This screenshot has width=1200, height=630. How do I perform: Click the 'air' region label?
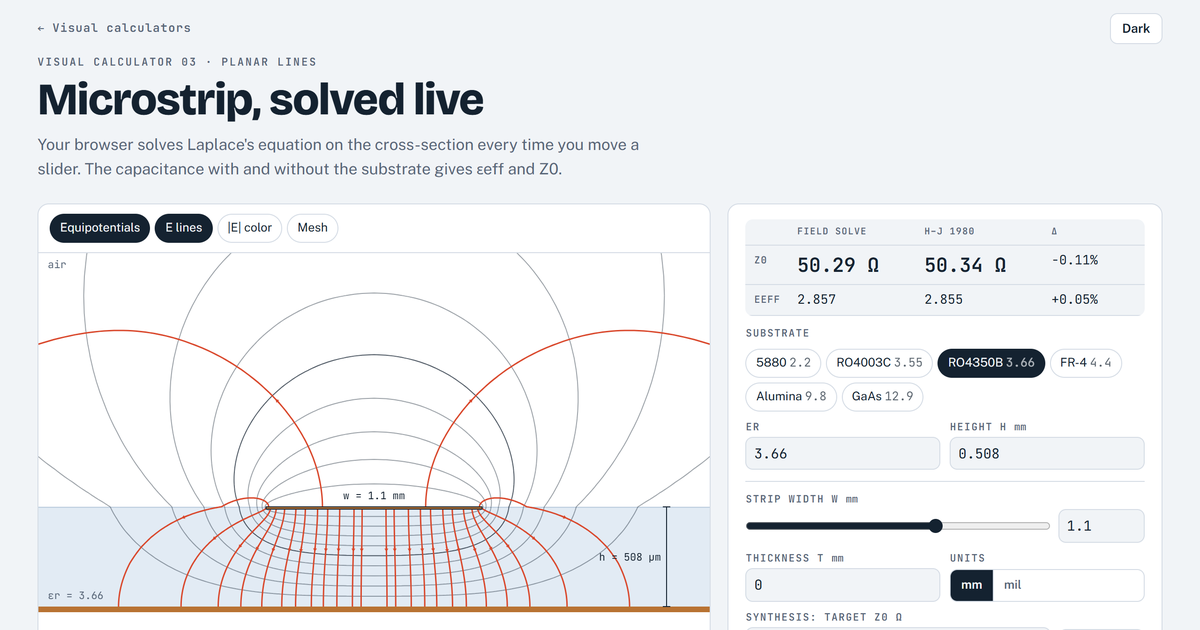pos(56,265)
